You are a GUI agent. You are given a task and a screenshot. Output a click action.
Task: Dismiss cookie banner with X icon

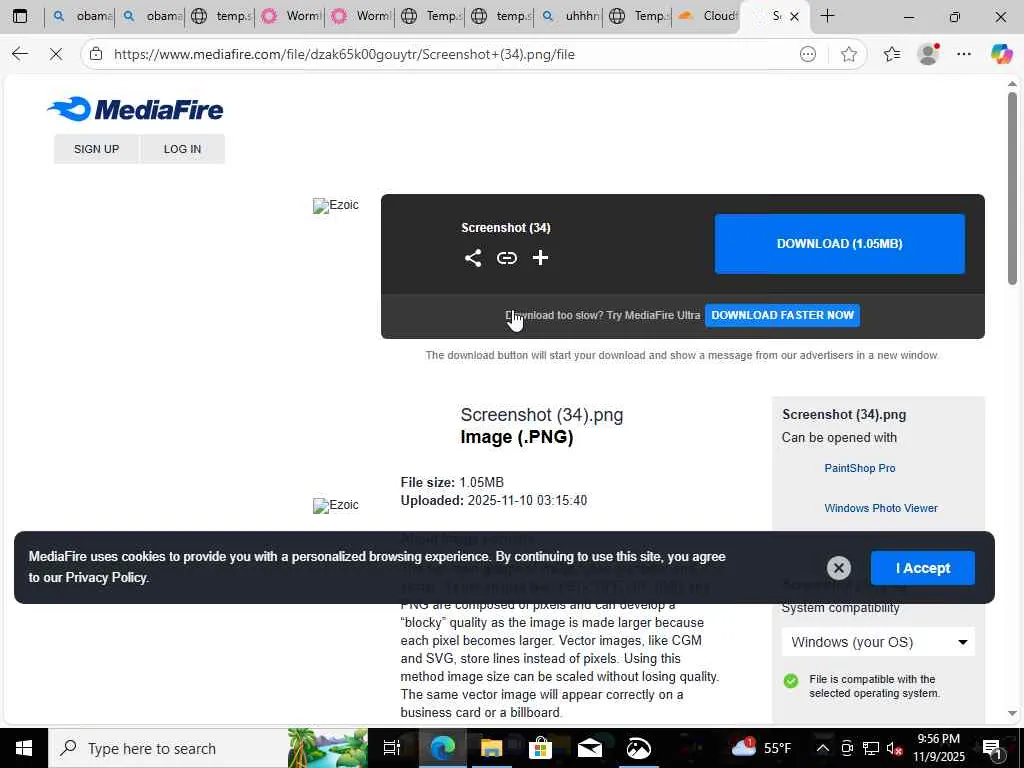pos(839,568)
